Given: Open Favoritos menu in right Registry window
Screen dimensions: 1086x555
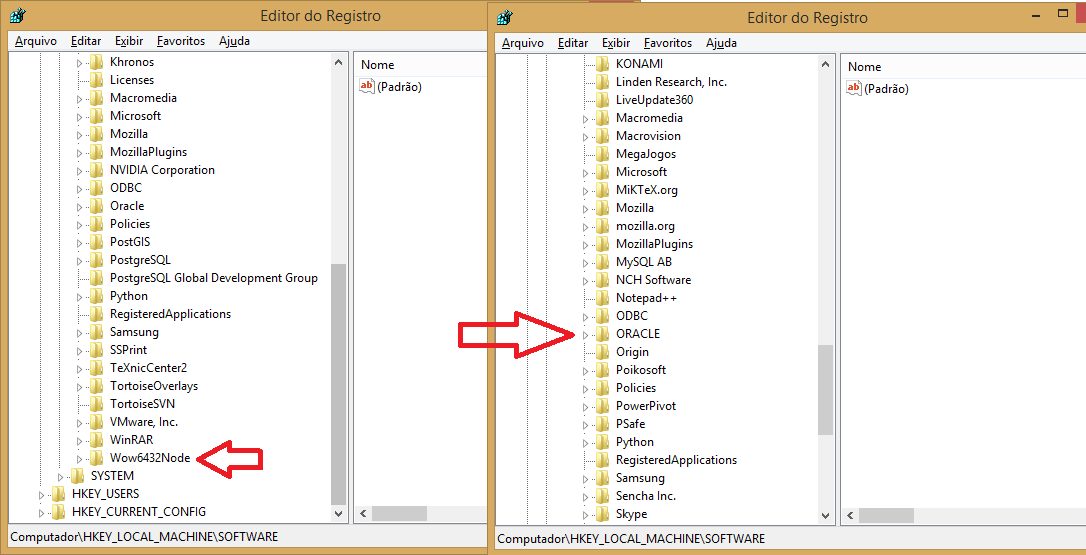Looking at the screenshot, I should click(668, 43).
